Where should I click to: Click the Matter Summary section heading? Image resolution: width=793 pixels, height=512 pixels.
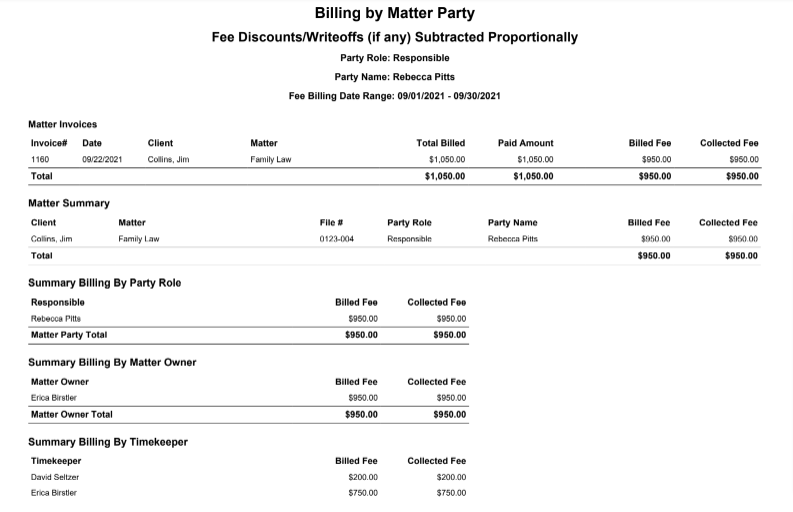[x=69, y=203]
